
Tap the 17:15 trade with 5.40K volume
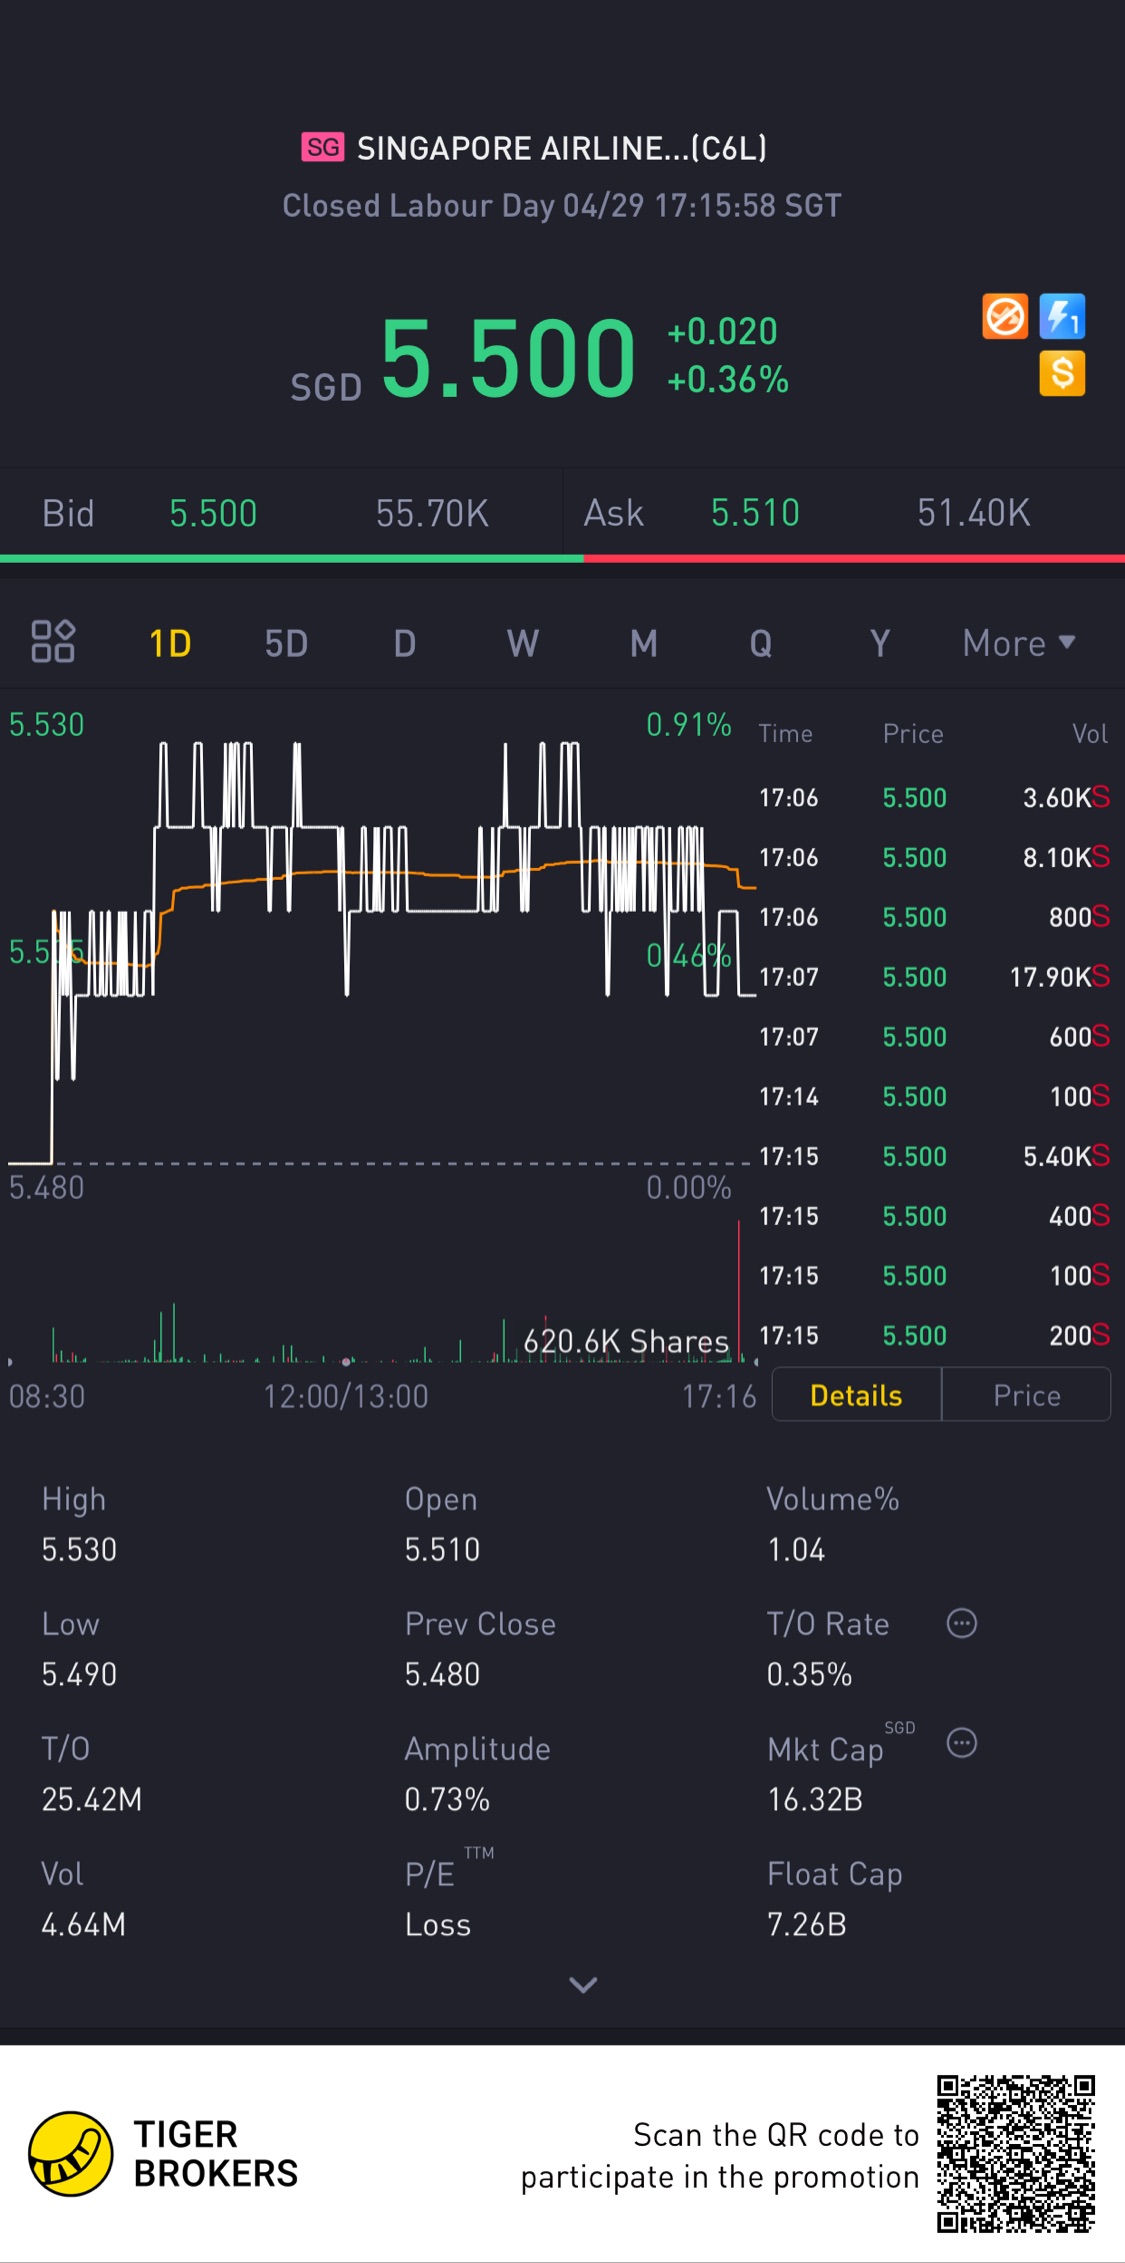(934, 1157)
